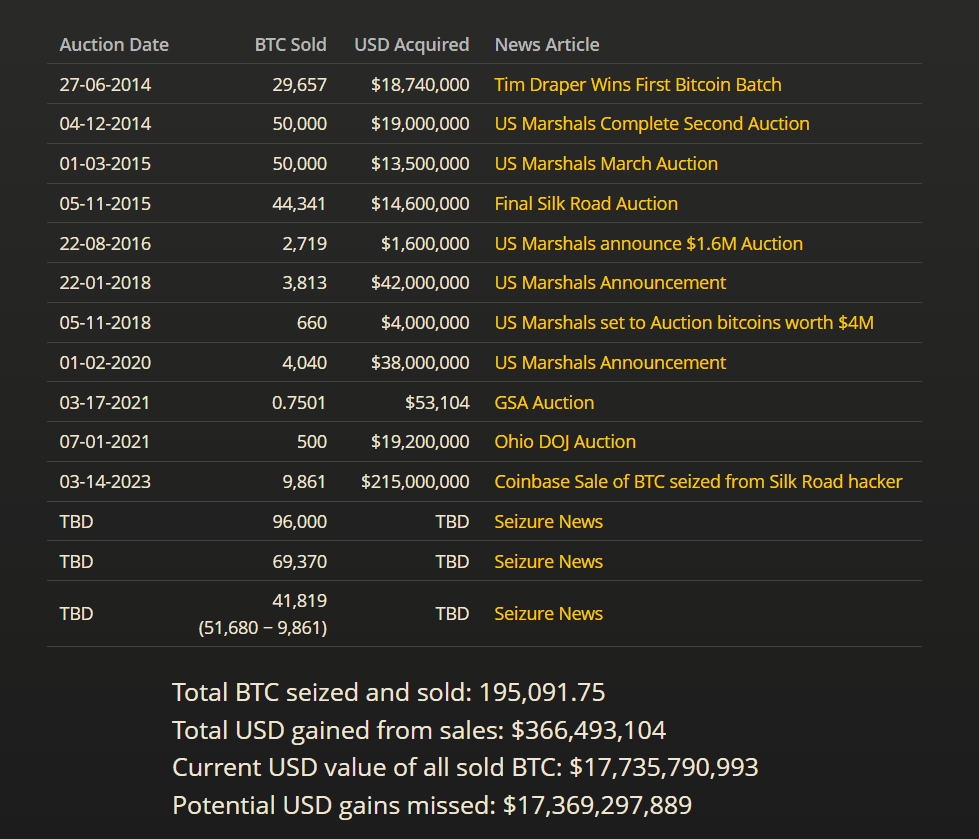This screenshot has height=839, width=979.
Task: Follow the Final Silk Road Auction link
Action: 585,204
